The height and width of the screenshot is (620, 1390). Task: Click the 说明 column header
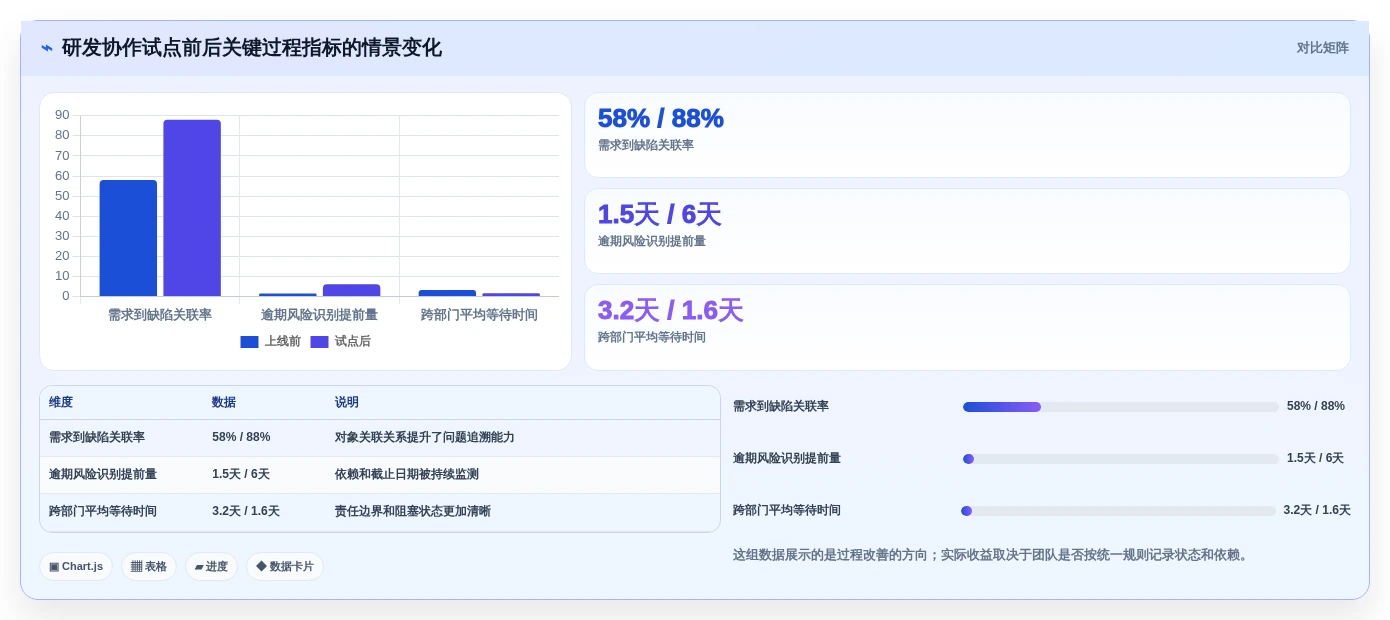347,402
